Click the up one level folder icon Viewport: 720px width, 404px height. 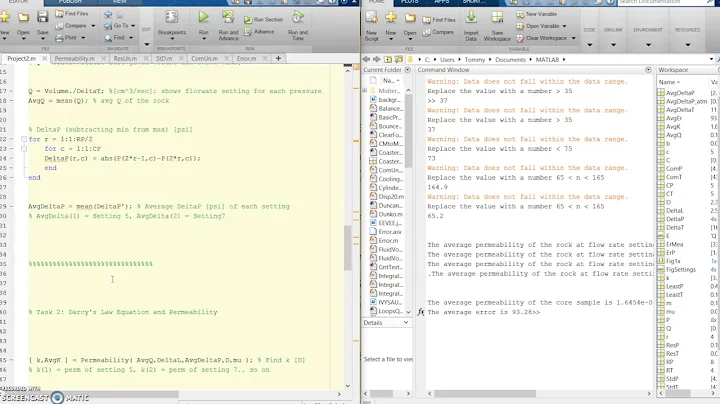click(x=388, y=59)
